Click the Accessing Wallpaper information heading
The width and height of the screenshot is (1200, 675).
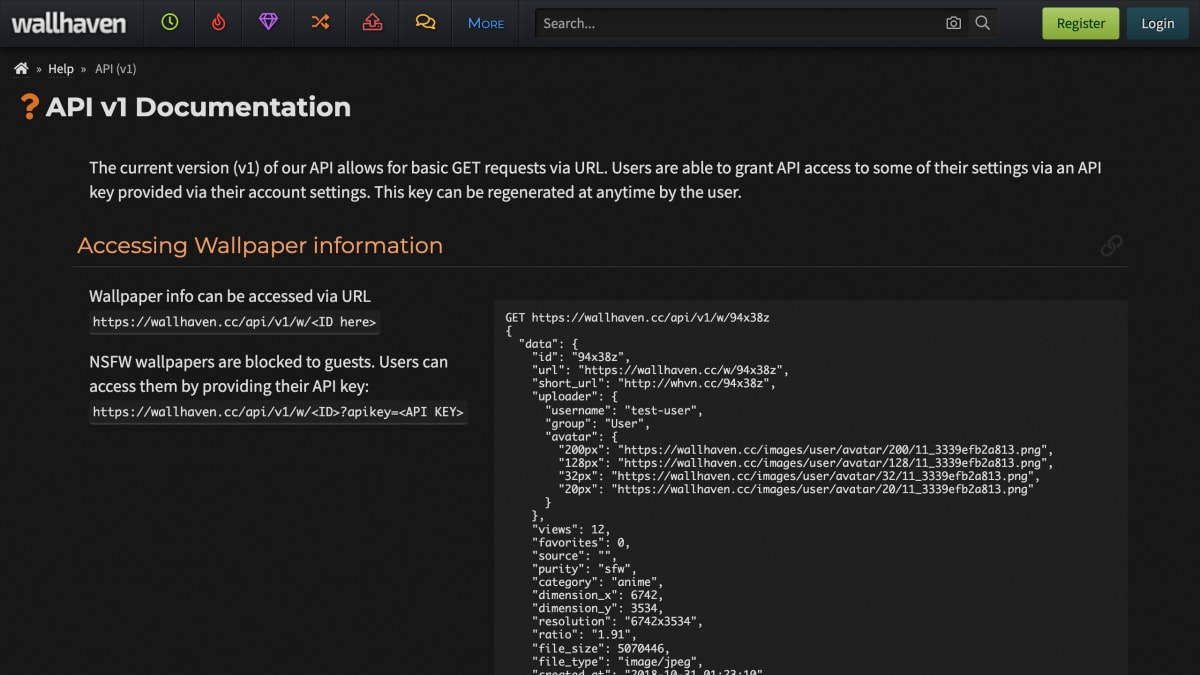260,246
